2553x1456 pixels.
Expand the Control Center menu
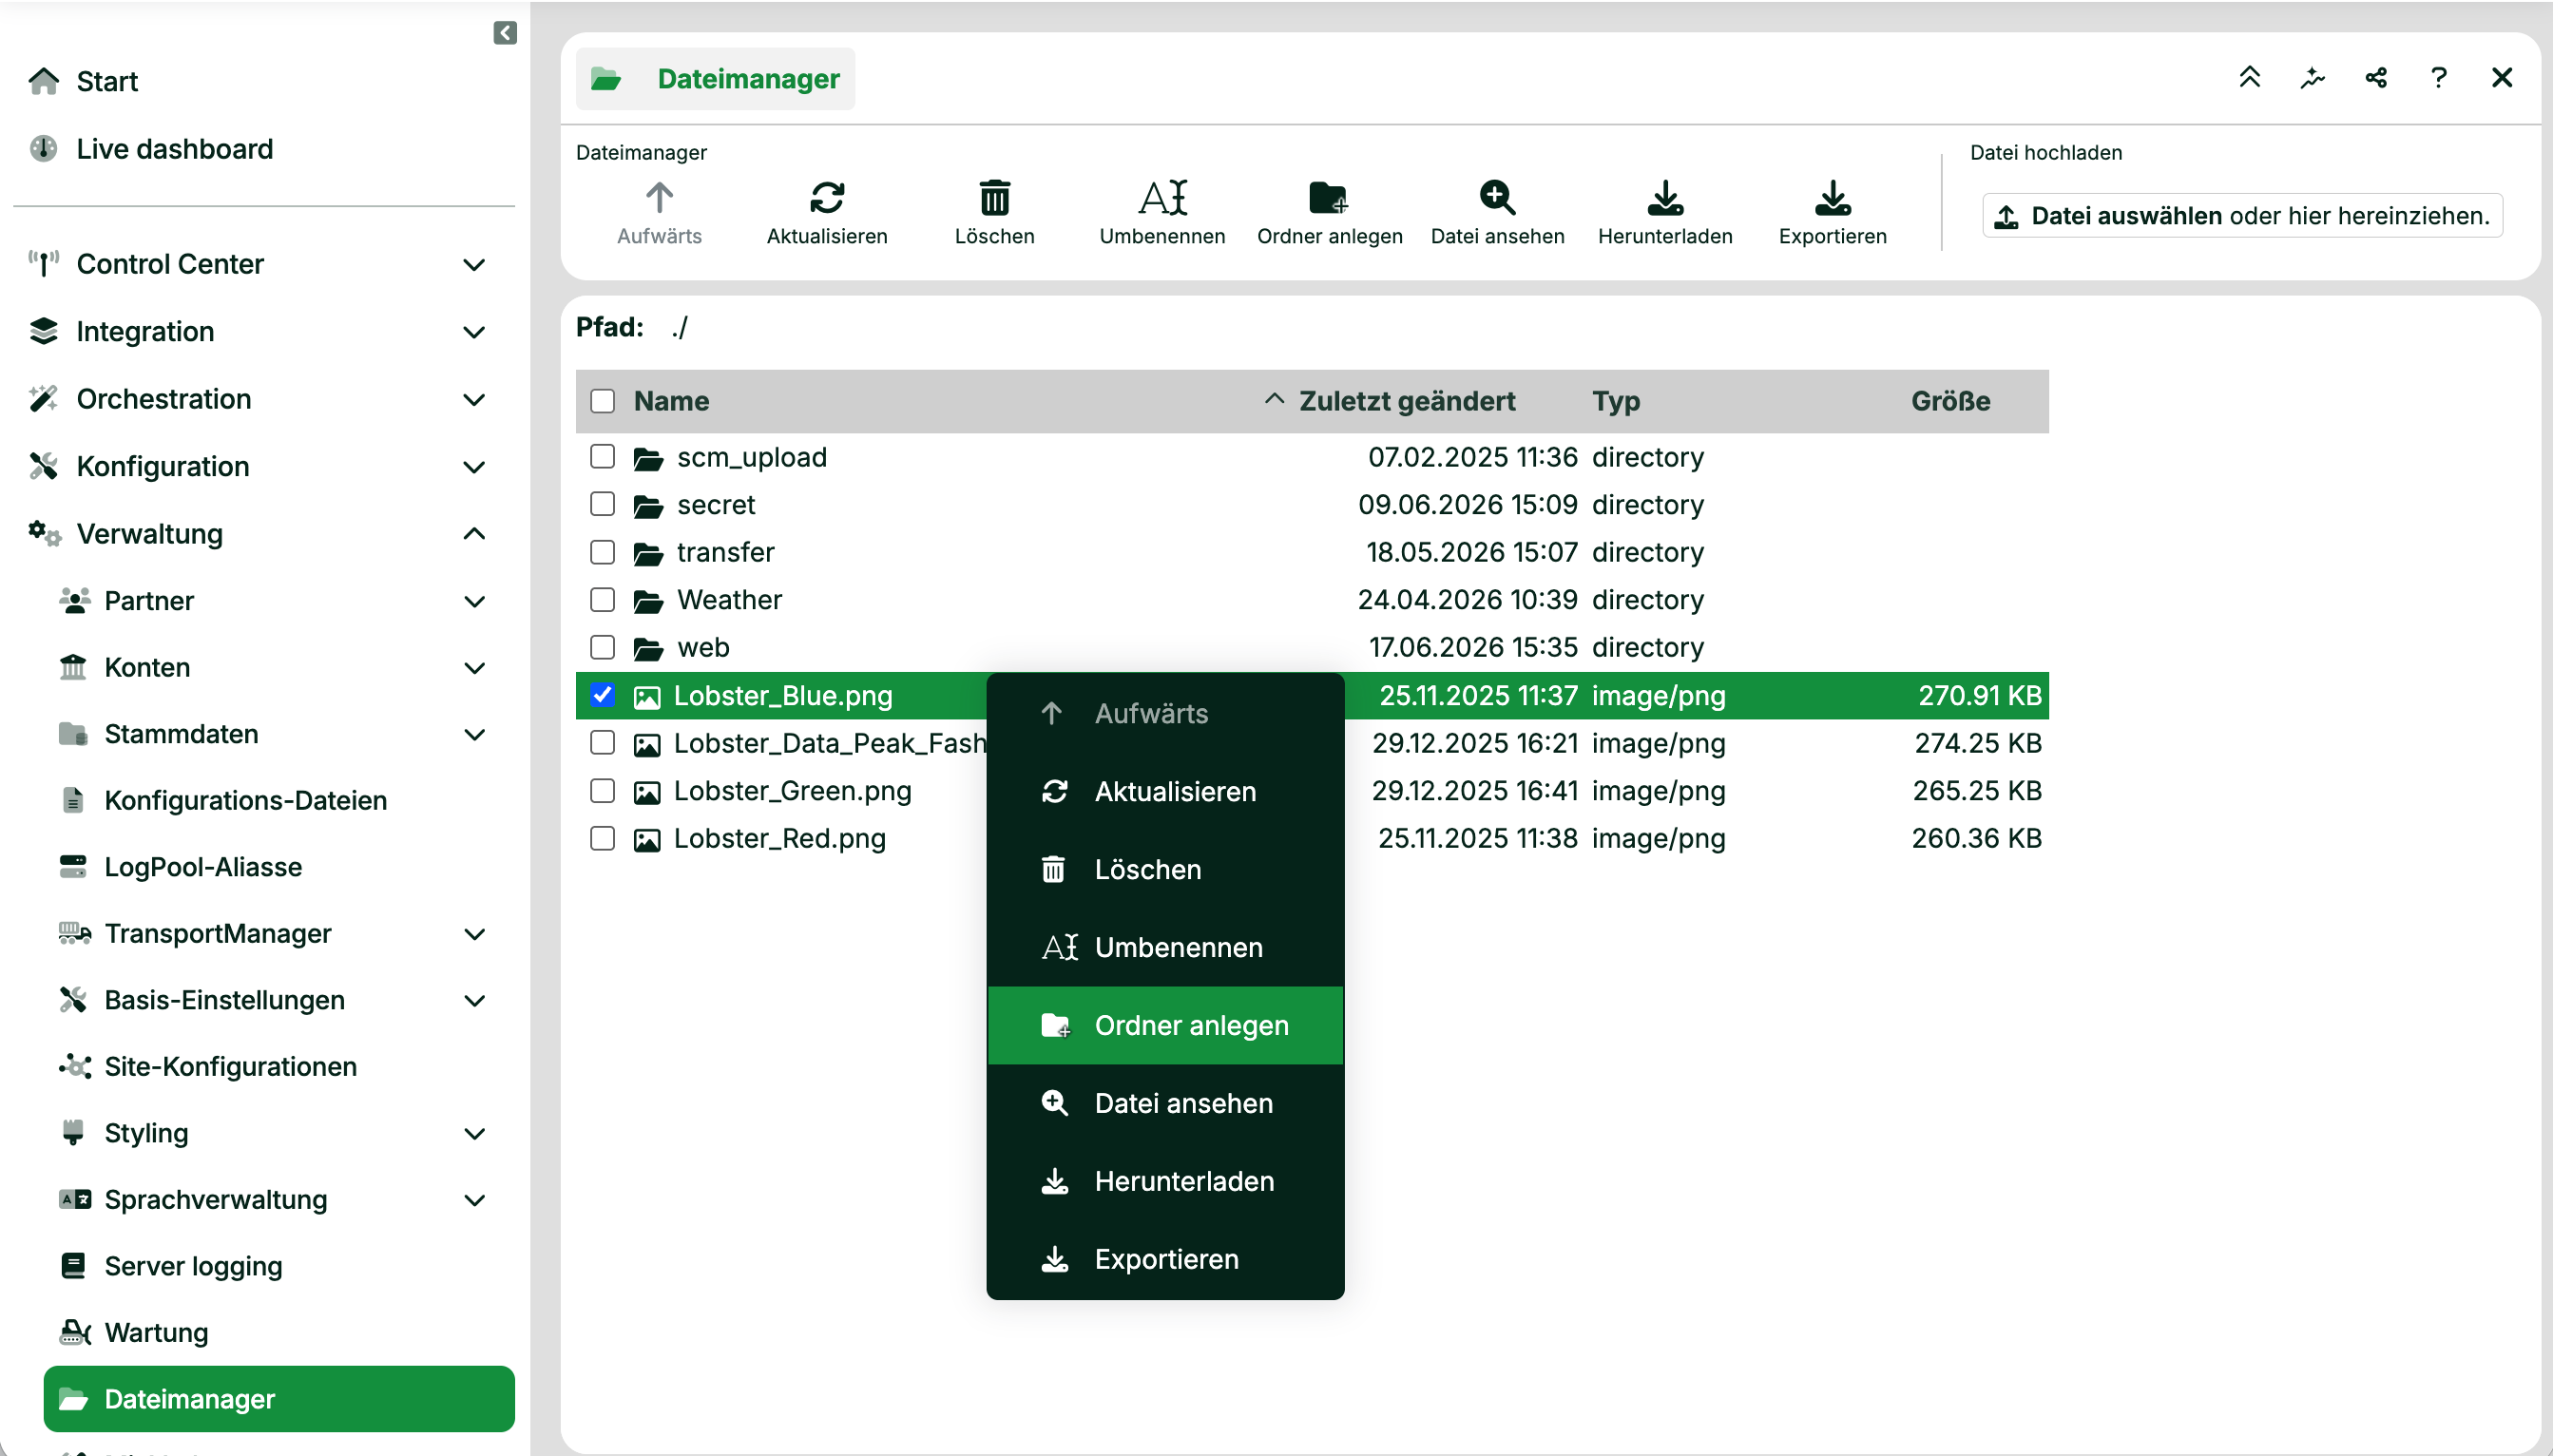(x=475, y=264)
